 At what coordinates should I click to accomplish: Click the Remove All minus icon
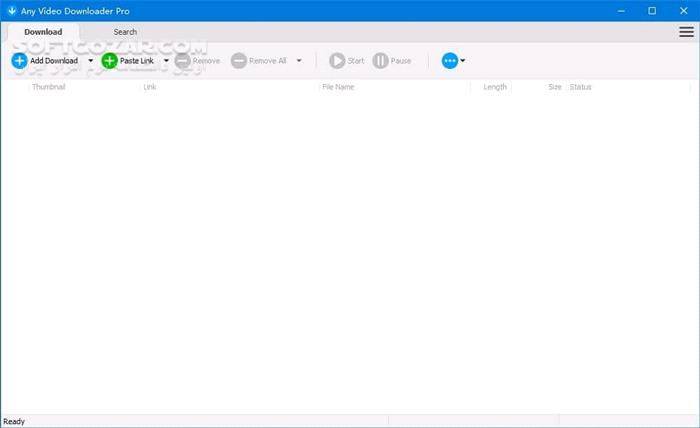point(239,61)
